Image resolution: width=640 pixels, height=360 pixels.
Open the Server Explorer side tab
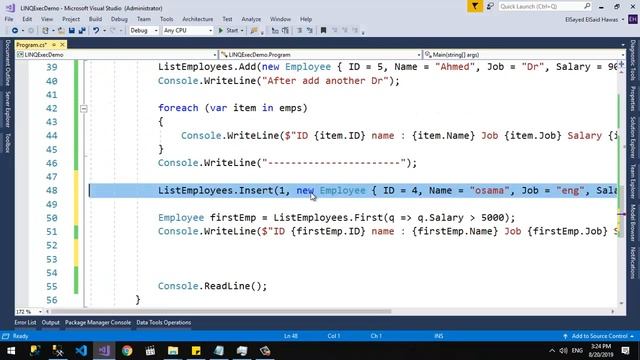tap(7, 109)
